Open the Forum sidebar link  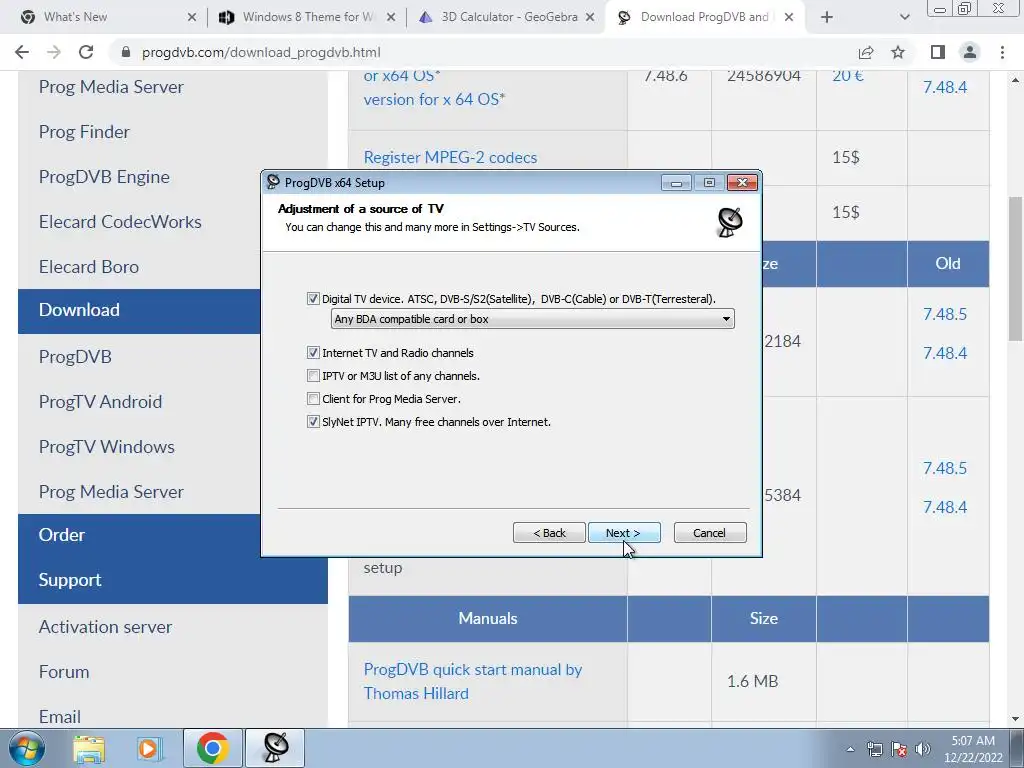coord(64,672)
